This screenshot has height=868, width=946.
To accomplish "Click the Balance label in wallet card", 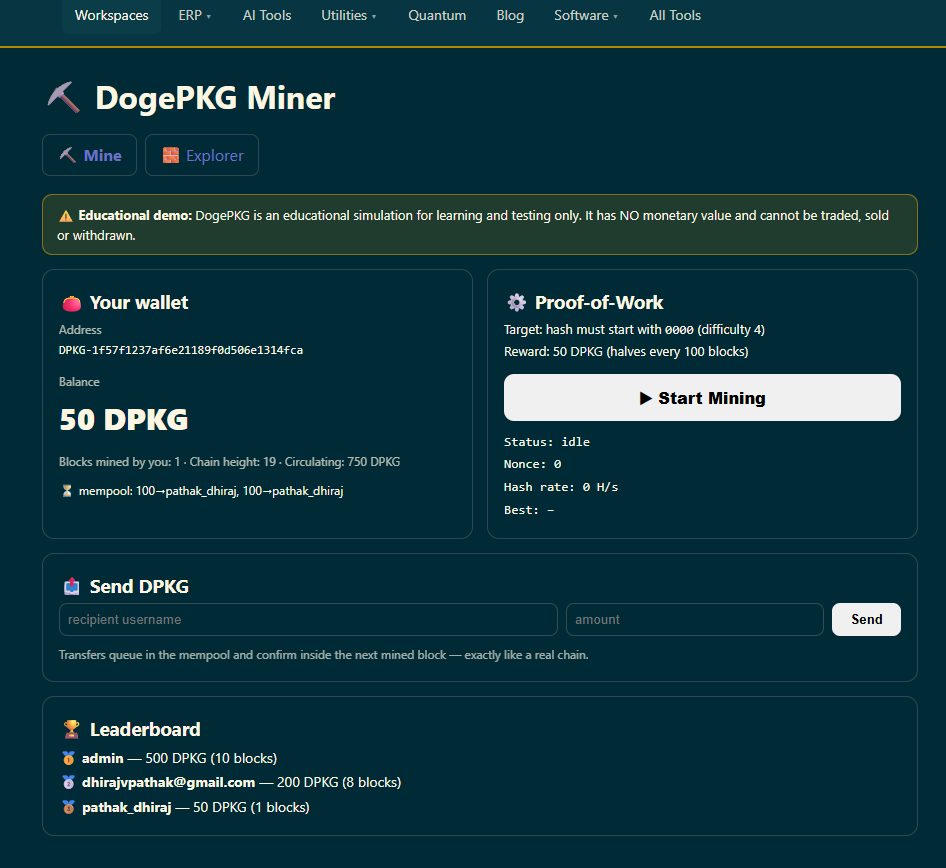I will click(x=79, y=382).
